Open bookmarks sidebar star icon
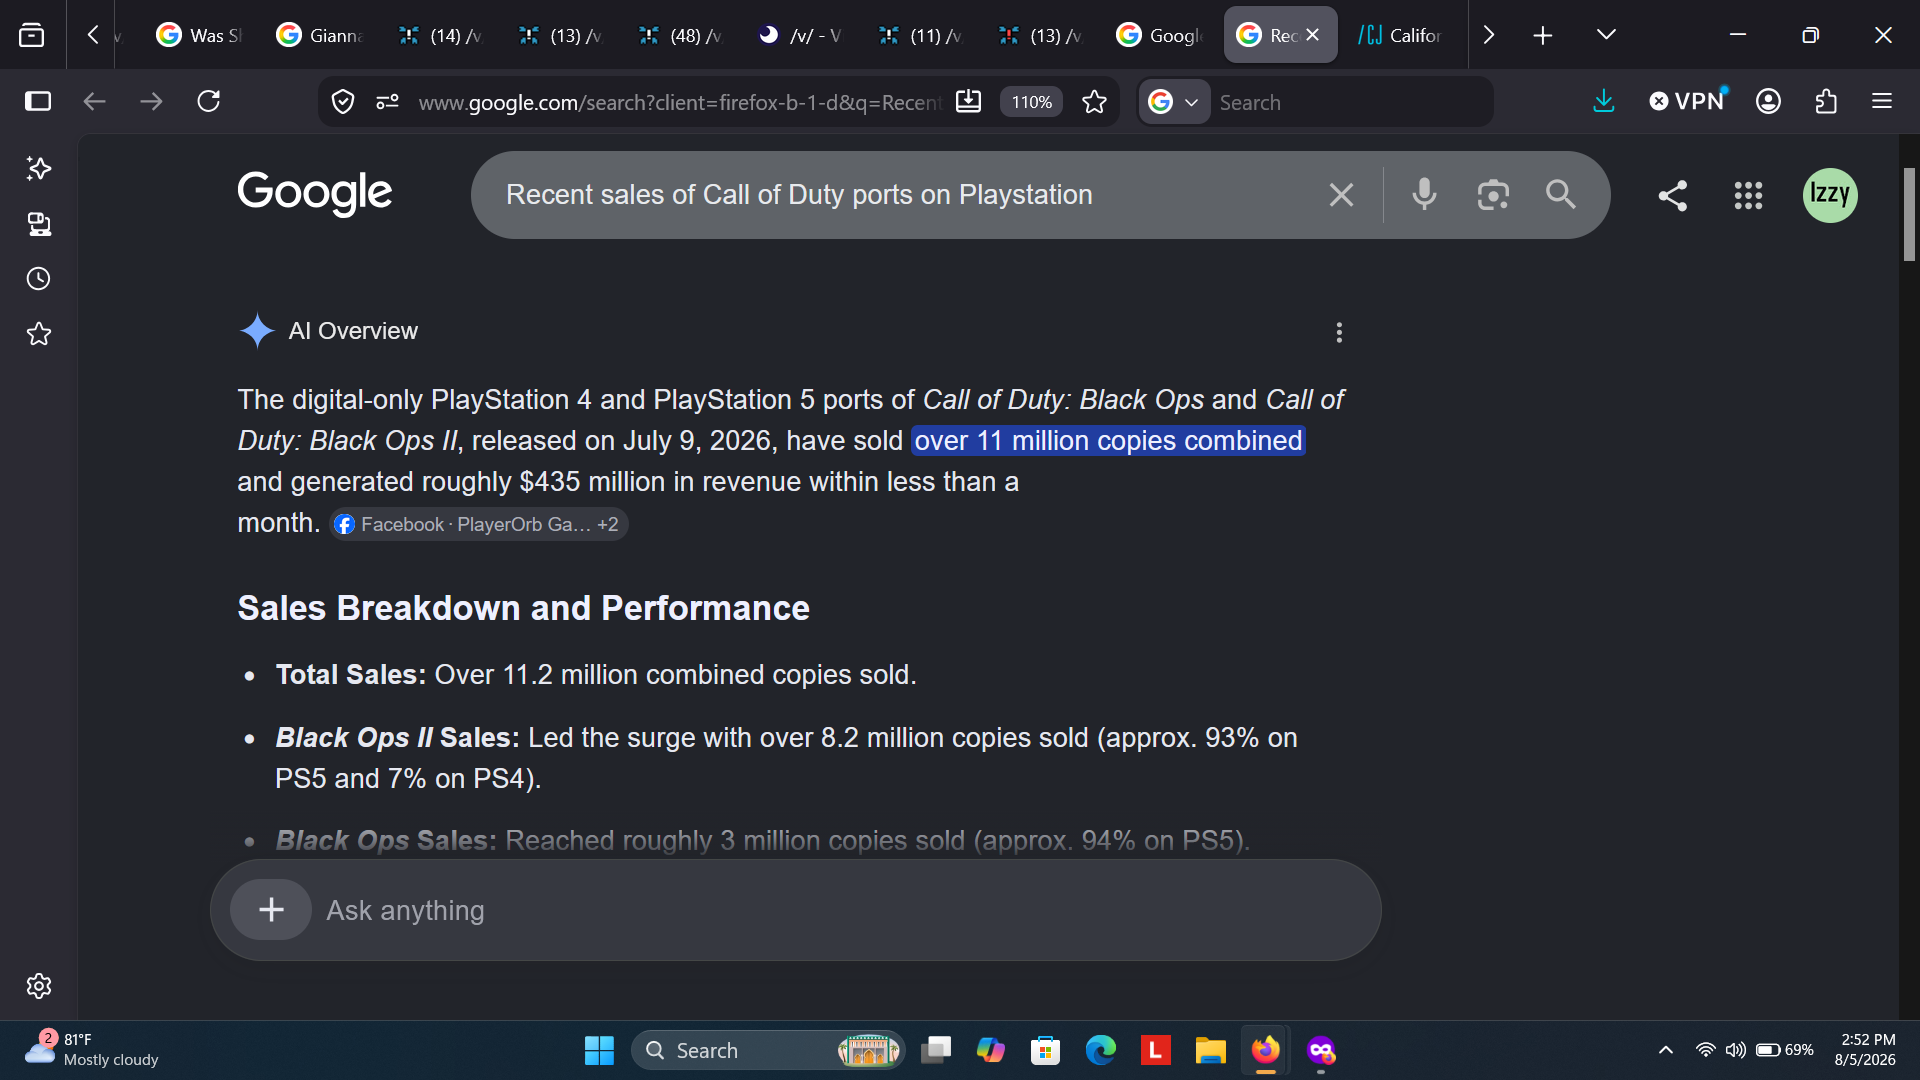Viewport: 1920px width, 1080px height. pos(39,334)
